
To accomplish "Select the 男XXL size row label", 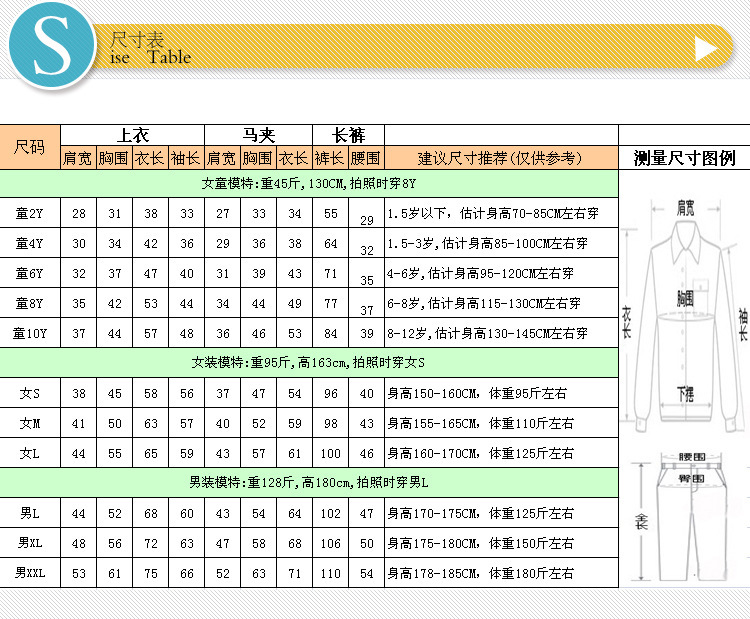I will coord(30,572).
